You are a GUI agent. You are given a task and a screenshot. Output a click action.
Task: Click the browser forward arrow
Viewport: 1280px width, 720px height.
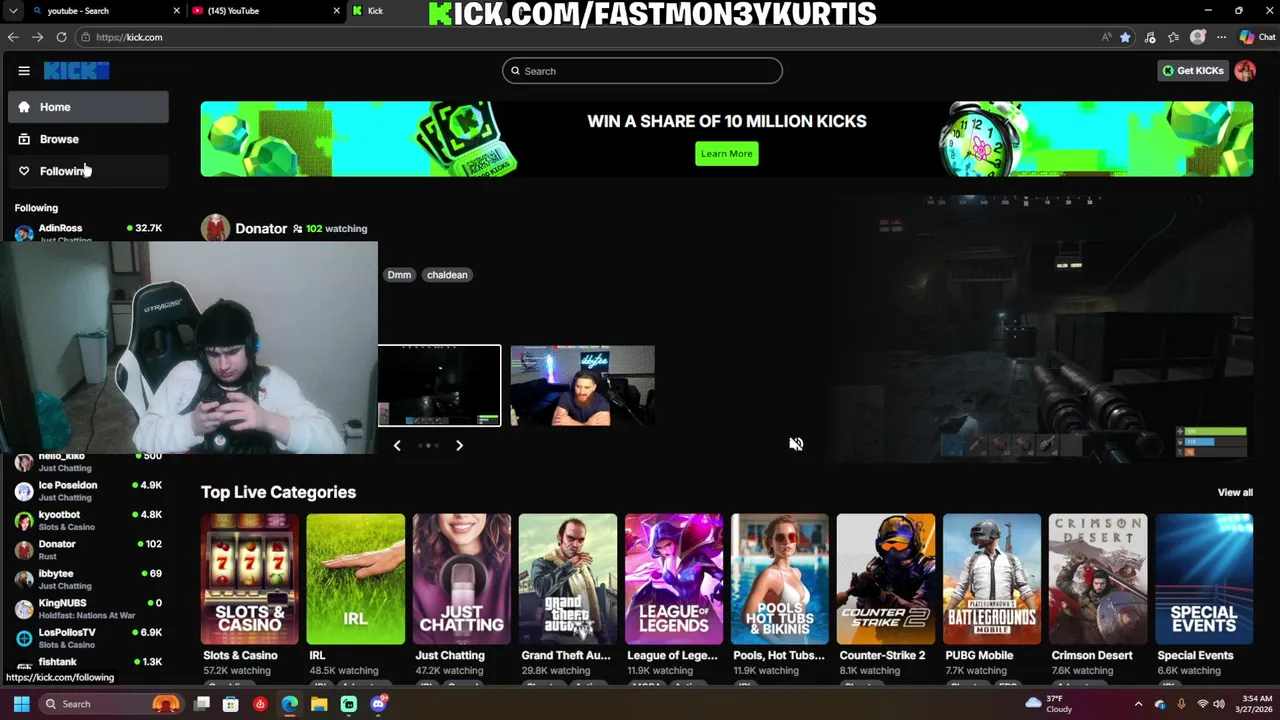37,37
